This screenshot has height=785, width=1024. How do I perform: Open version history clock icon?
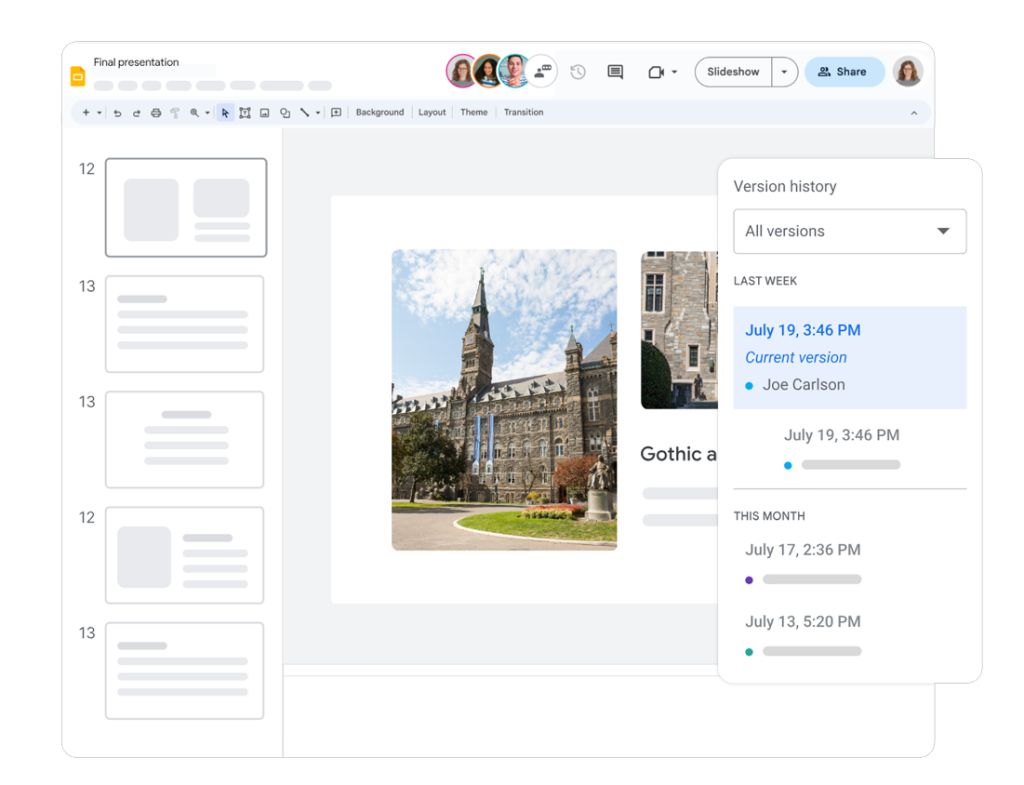coord(578,72)
